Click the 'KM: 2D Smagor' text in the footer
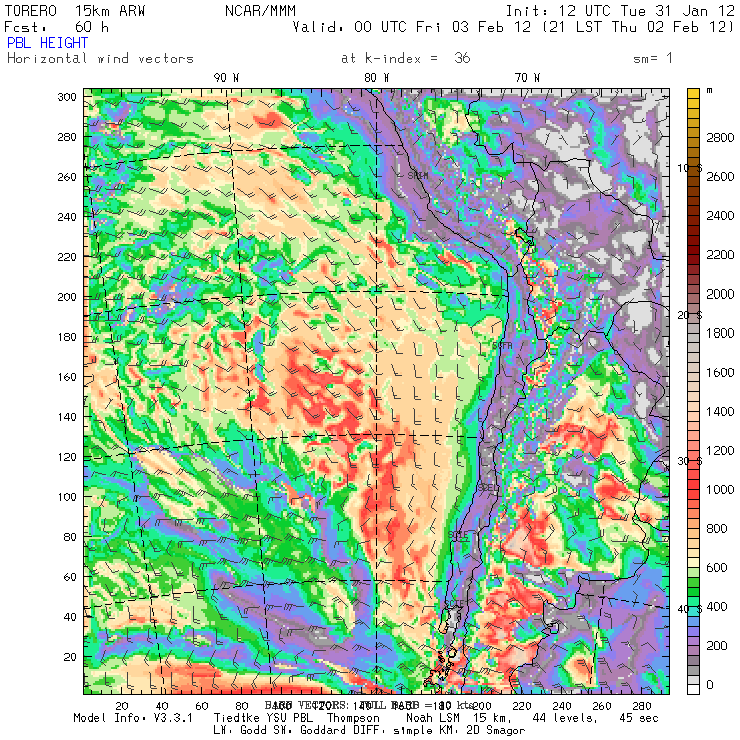Viewport: 740px width, 740px height. click(x=482, y=731)
